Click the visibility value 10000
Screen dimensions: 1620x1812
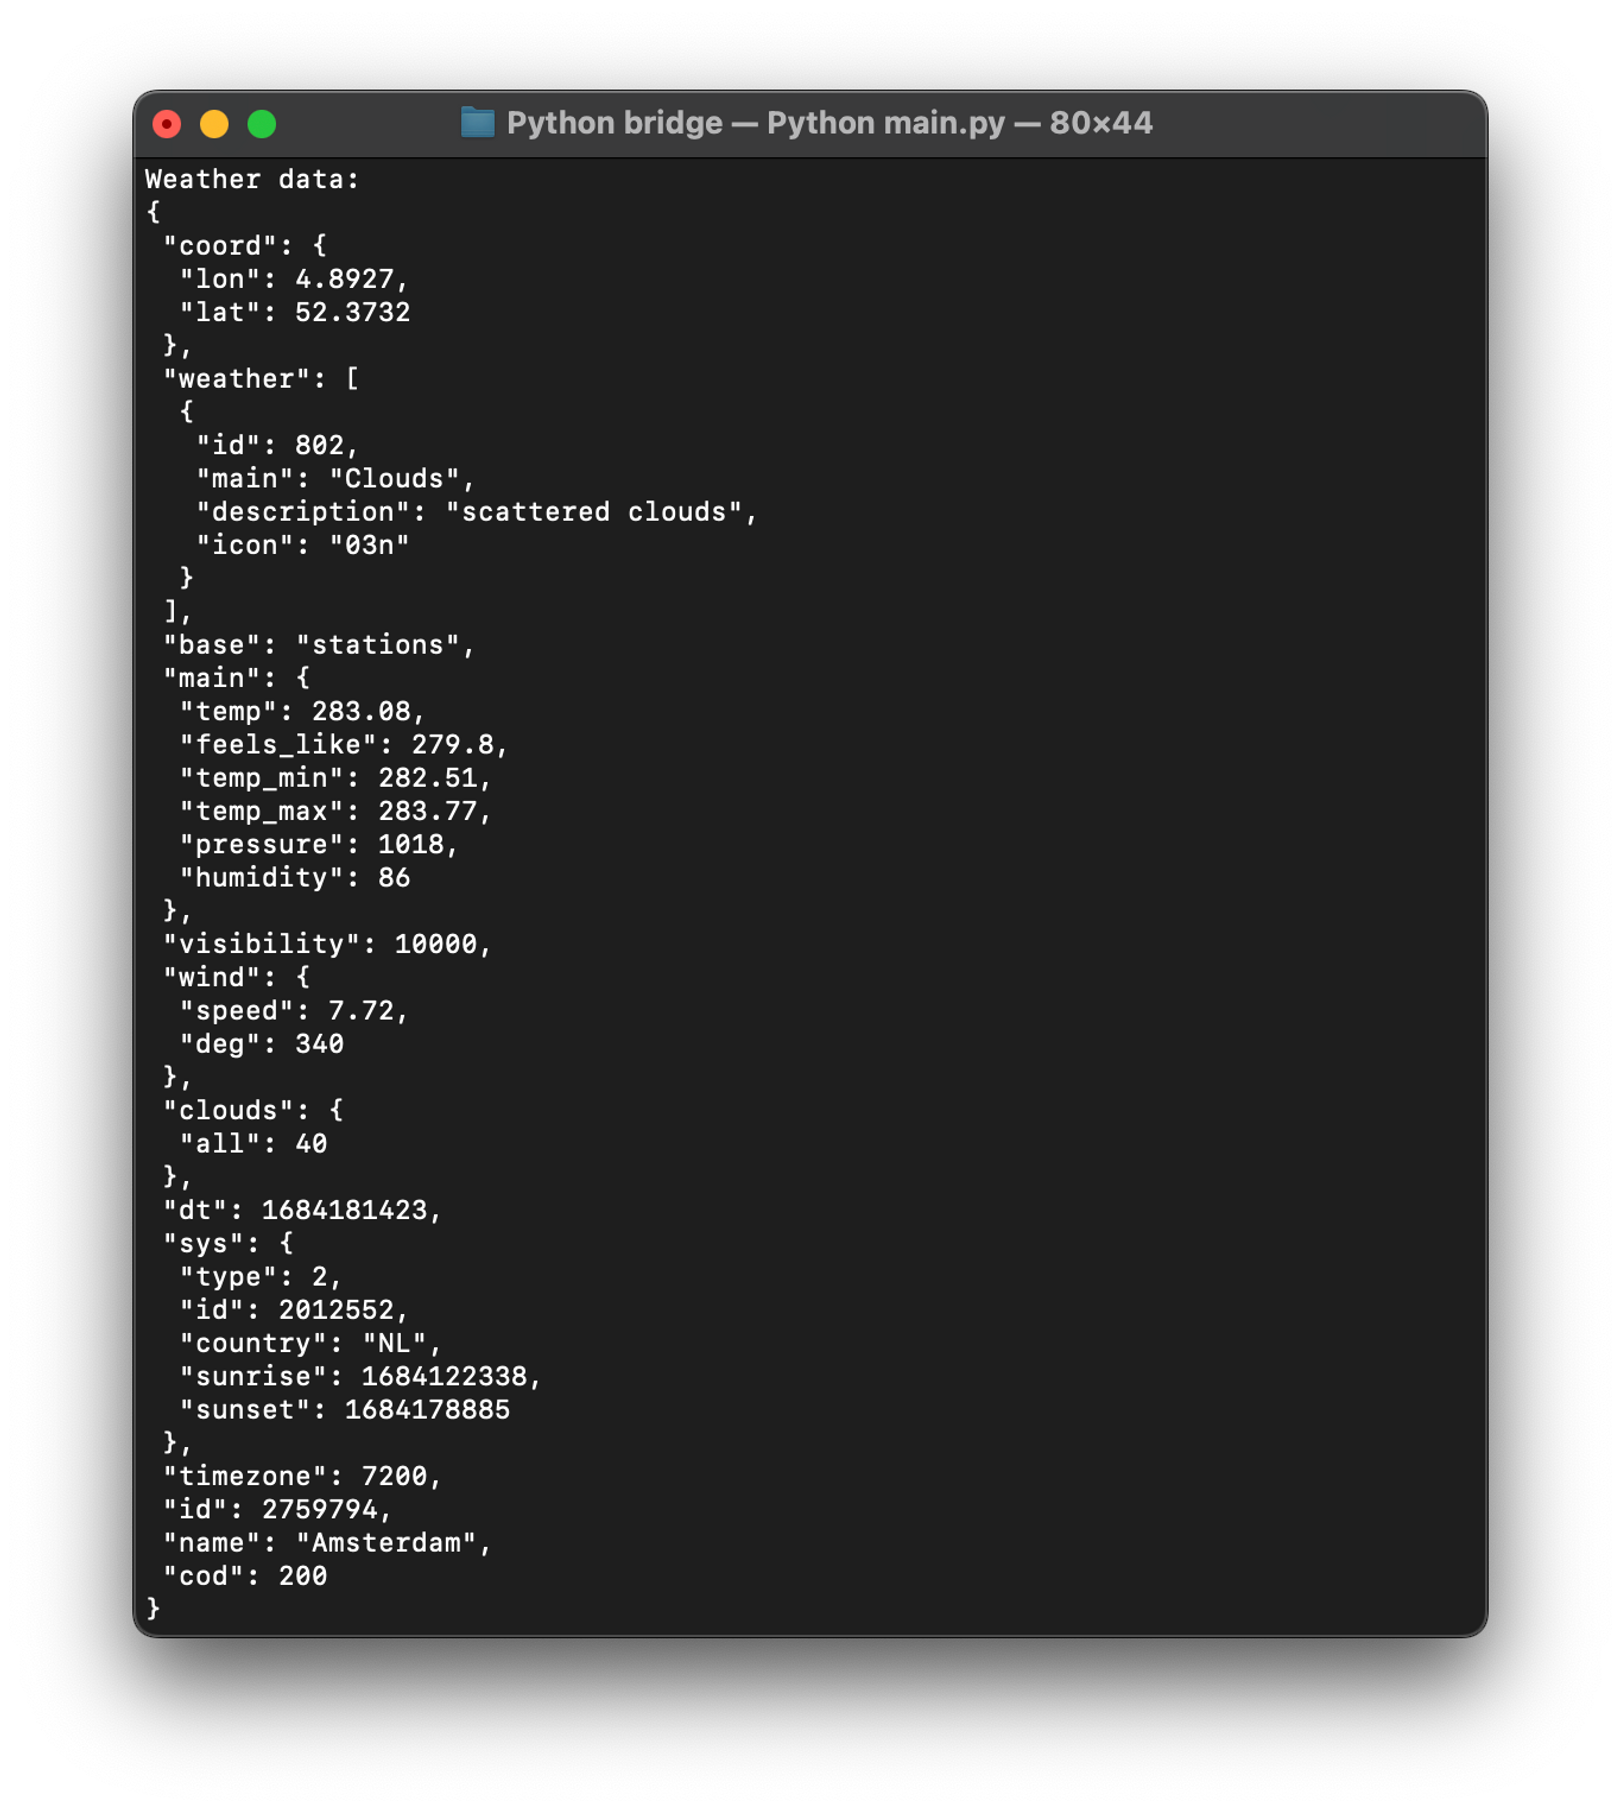[x=435, y=944]
